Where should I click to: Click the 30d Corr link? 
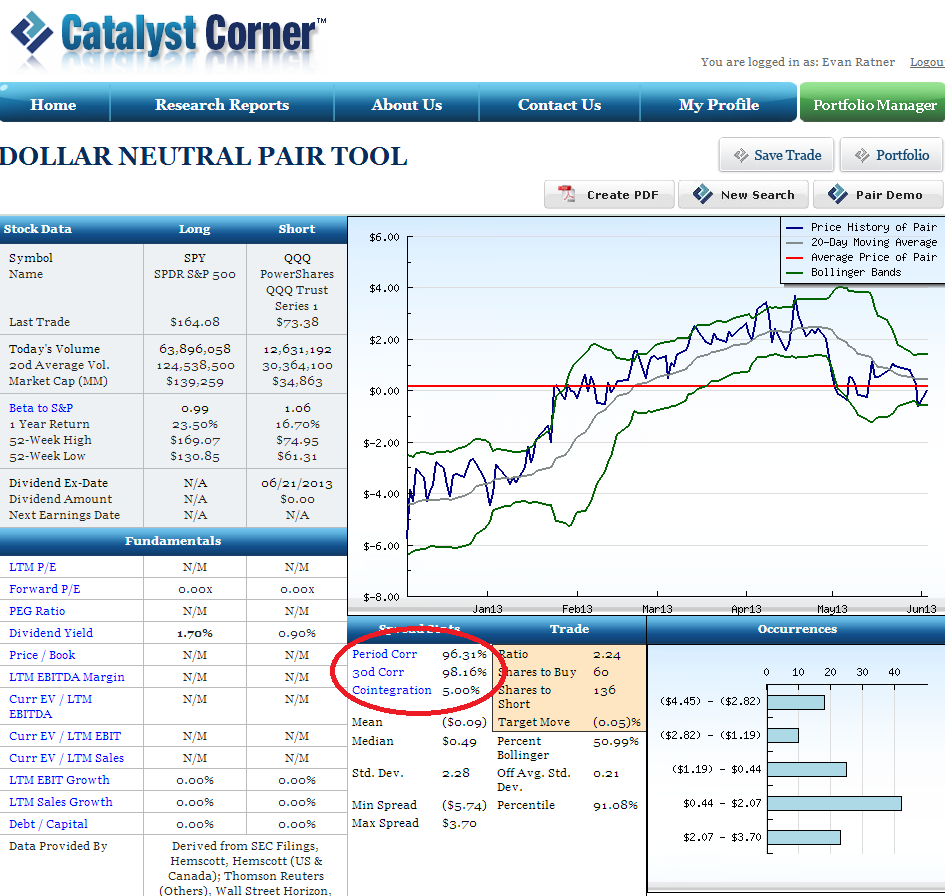coord(378,672)
